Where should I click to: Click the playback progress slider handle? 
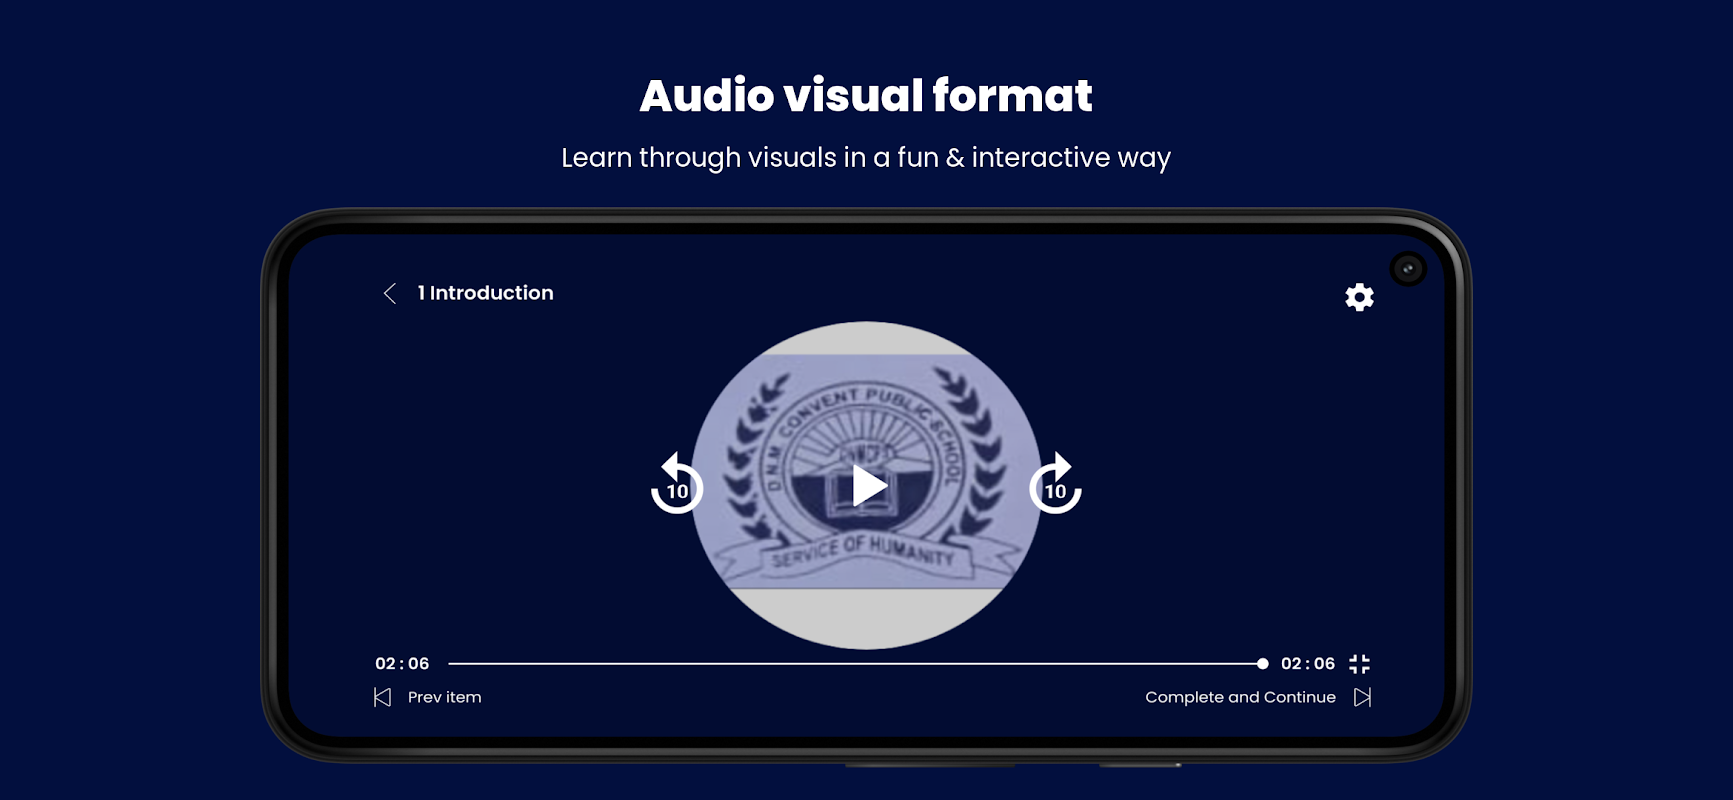[1262, 663]
